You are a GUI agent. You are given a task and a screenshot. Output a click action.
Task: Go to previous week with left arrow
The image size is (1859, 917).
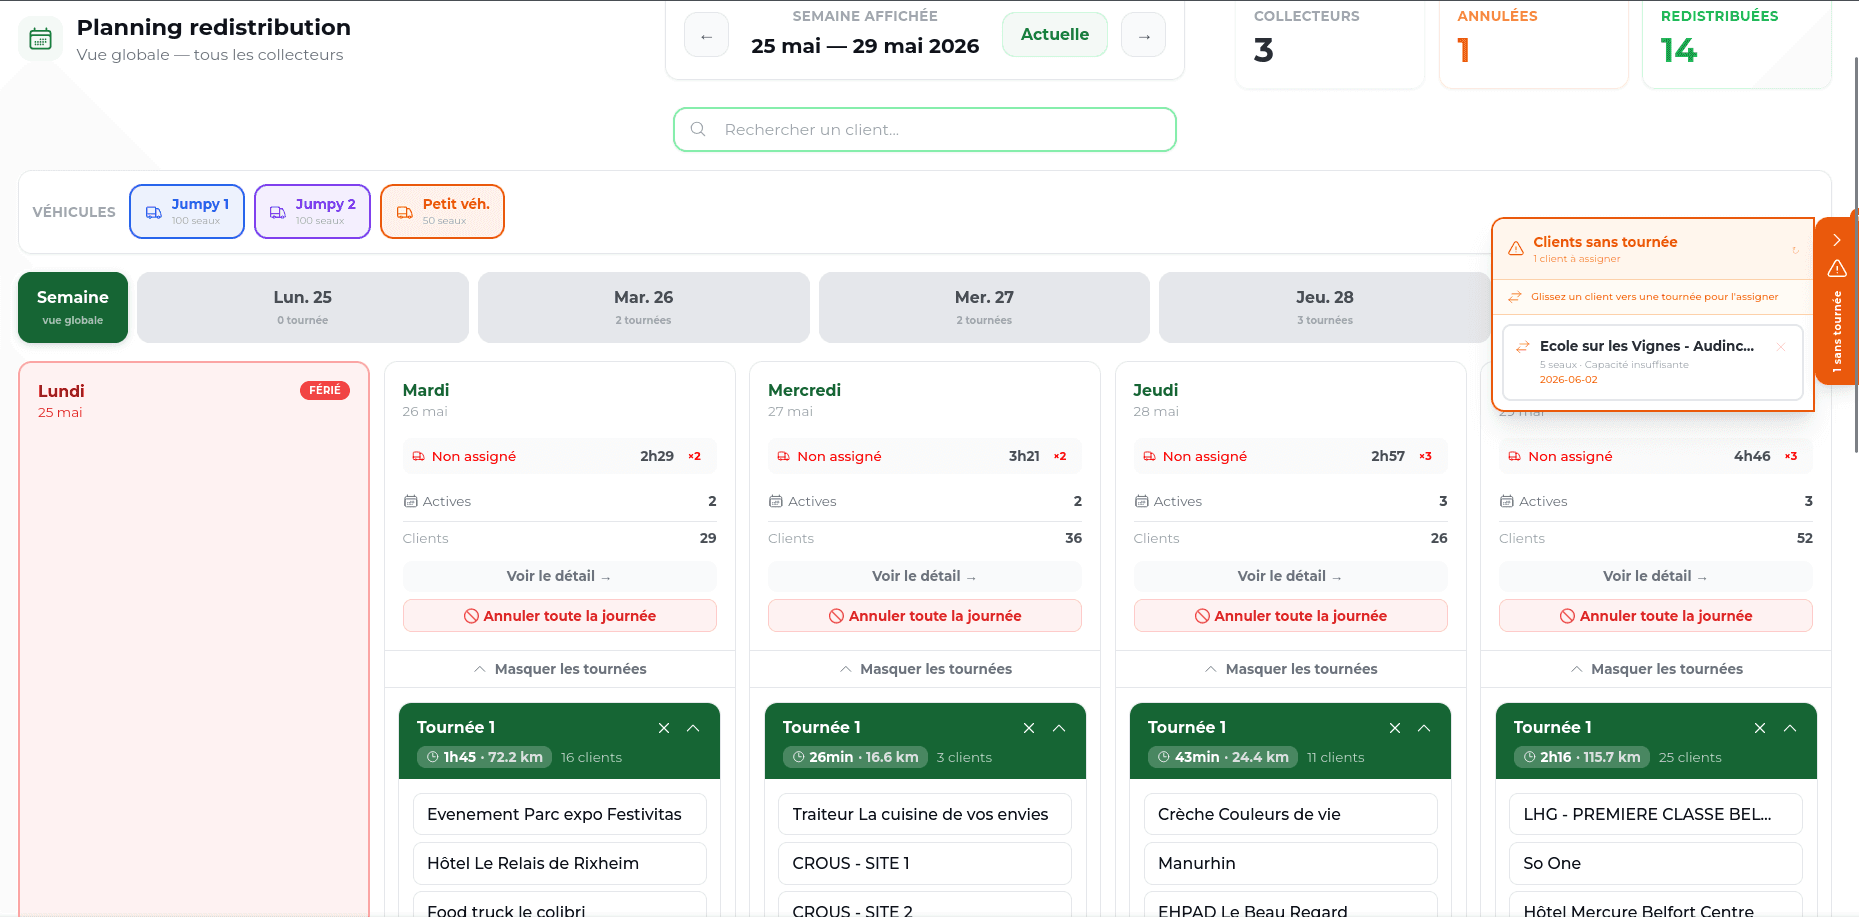point(706,36)
